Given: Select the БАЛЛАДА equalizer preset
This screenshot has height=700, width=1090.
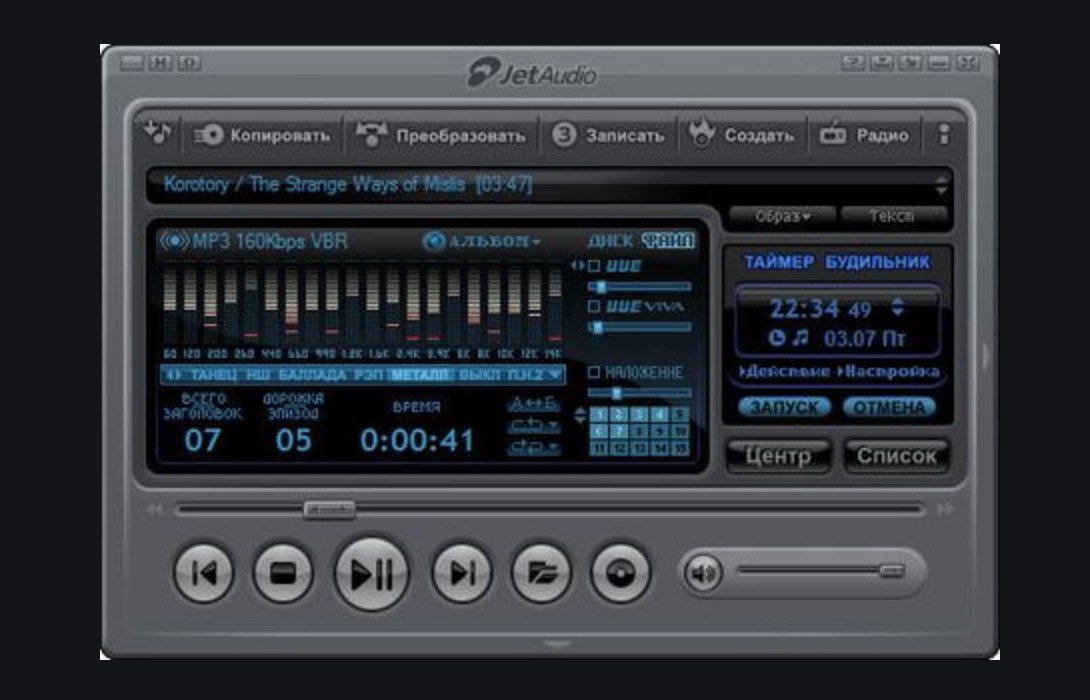Looking at the screenshot, I should point(311,375).
